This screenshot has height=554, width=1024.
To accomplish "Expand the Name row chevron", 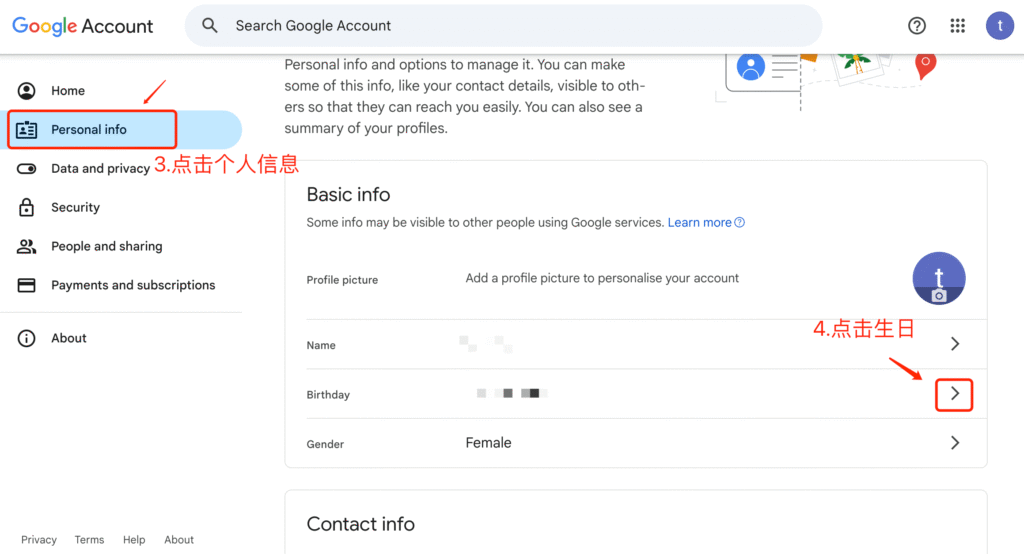I will tap(955, 344).
